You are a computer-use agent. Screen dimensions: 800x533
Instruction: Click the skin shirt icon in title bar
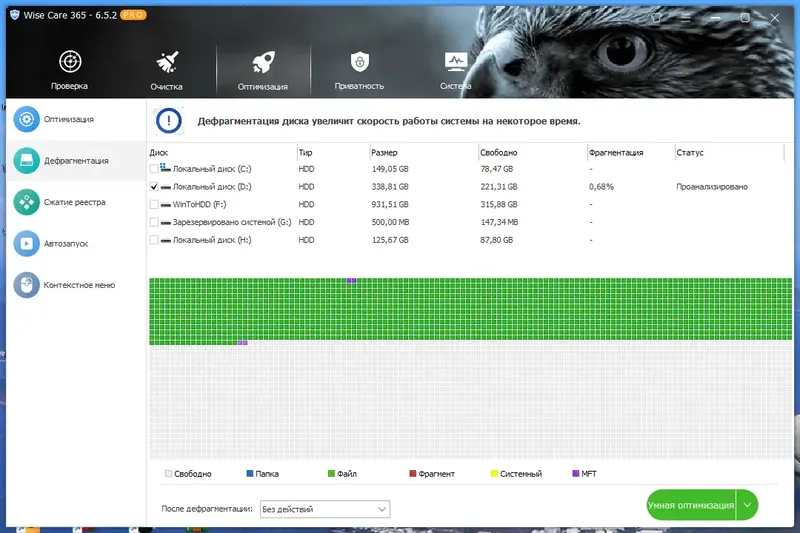pyautogui.click(x=657, y=18)
